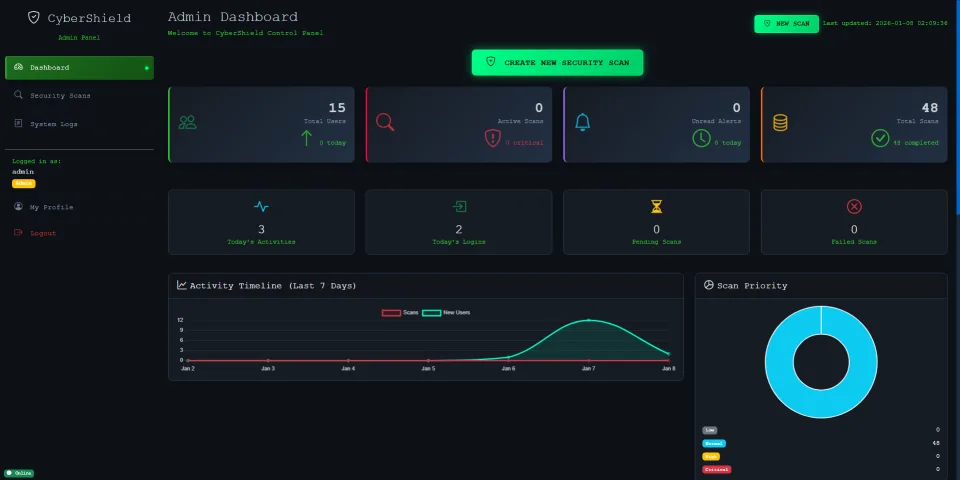960x480 pixels.
Task: Click the Last updated timestamp text
Action: pyautogui.click(x=885, y=23)
